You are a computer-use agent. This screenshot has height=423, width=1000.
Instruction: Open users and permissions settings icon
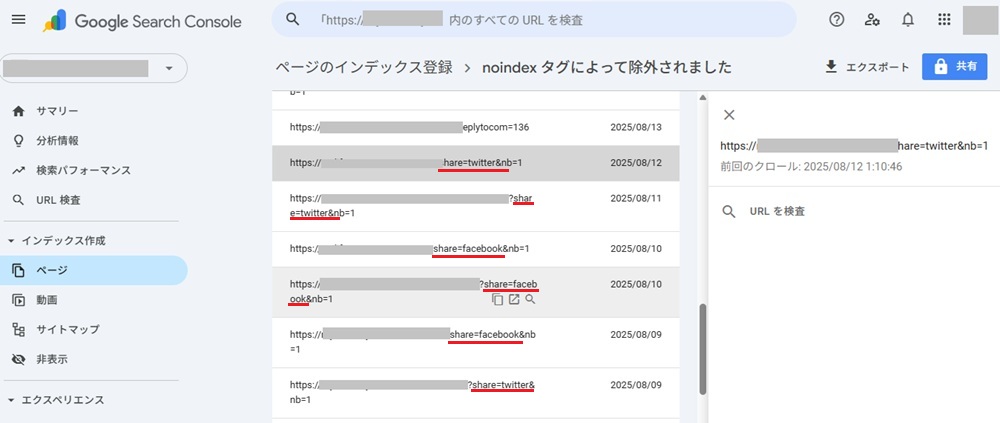tap(872, 20)
